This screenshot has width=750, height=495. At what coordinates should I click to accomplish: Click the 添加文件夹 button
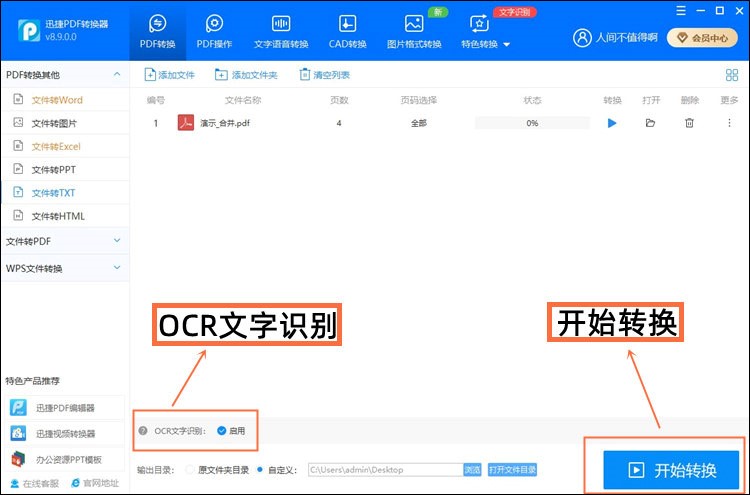click(x=246, y=75)
